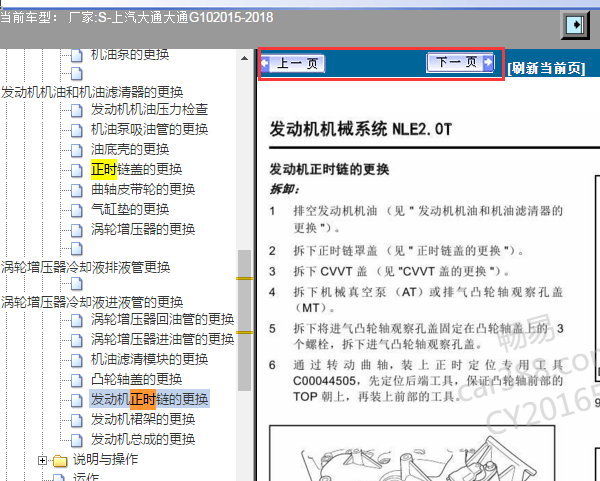Viewport: 600px width, 481px height.
Task: Open 油底壳的更换 entry
Action: click(x=130, y=149)
